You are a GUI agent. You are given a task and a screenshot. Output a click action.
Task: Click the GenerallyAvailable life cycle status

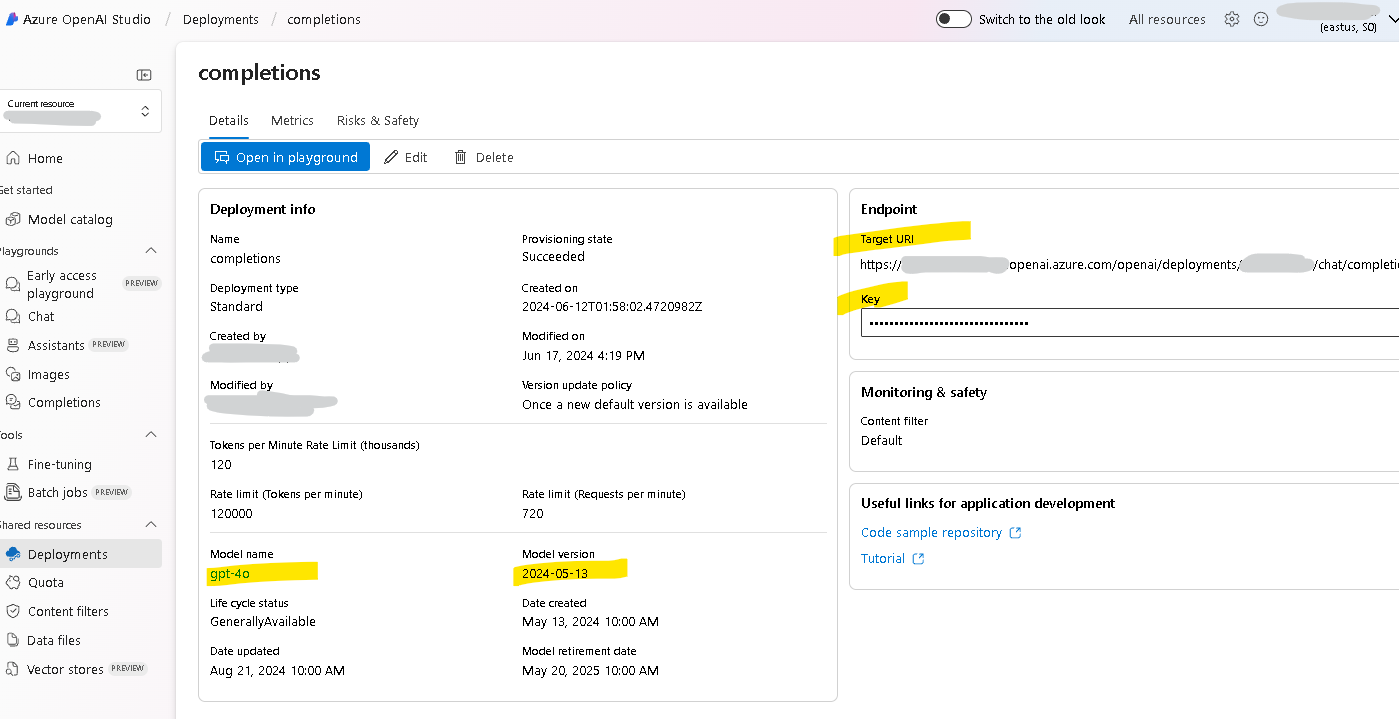(263, 621)
